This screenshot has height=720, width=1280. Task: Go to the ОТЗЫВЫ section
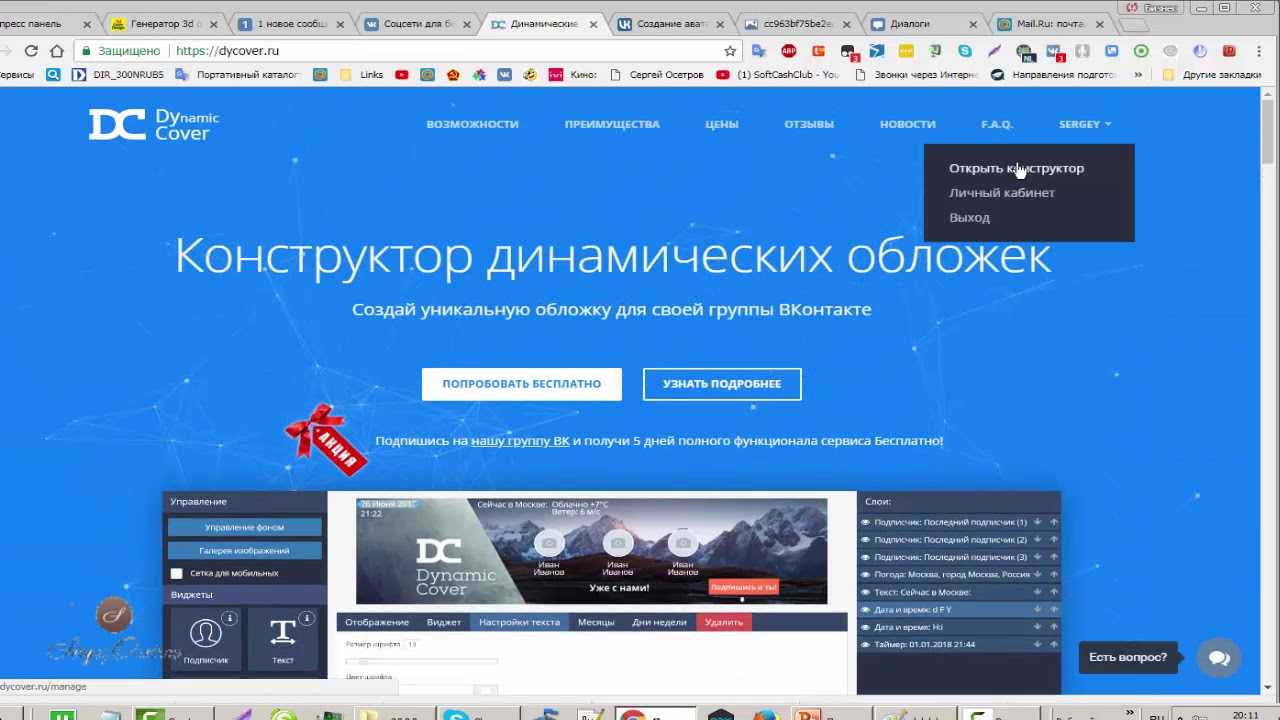pyautogui.click(x=809, y=124)
